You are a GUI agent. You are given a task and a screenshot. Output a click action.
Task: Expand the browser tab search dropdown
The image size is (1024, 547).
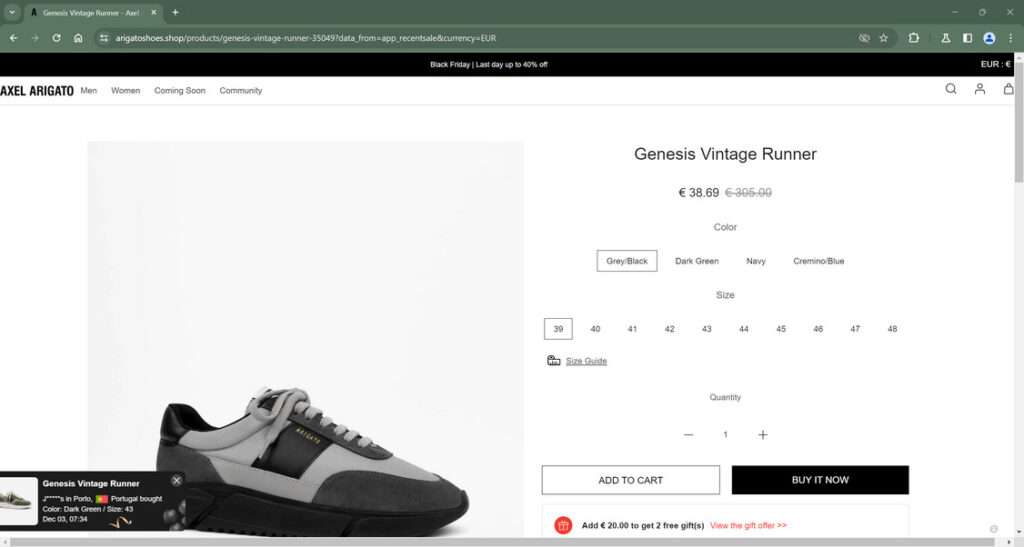(11, 12)
